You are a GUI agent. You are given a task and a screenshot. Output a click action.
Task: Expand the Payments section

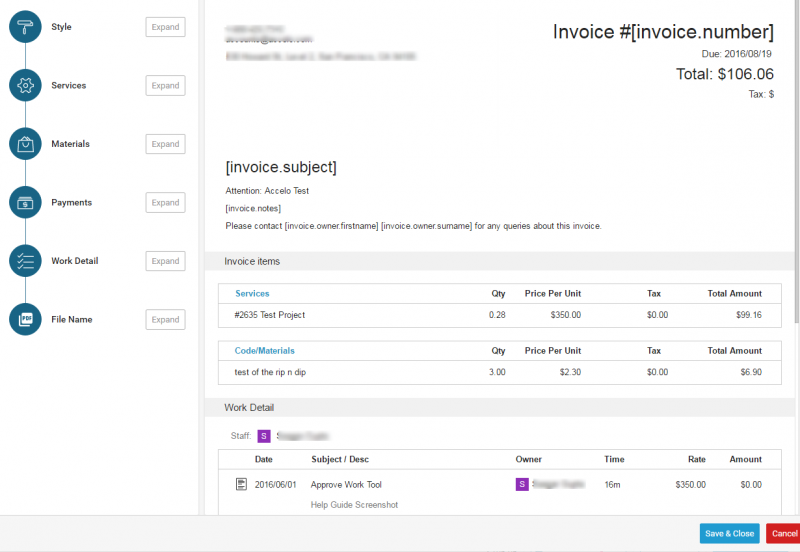click(x=165, y=203)
